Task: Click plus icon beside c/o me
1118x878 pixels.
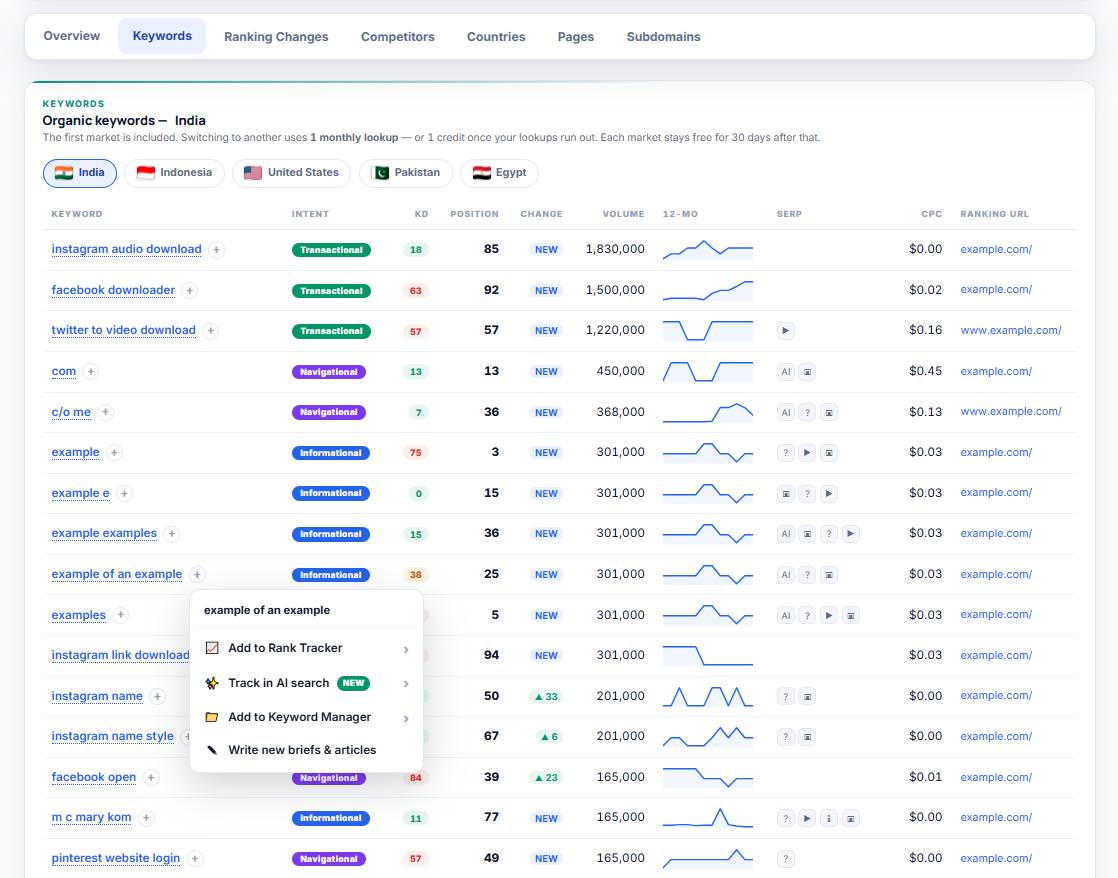Action: click(x=106, y=412)
